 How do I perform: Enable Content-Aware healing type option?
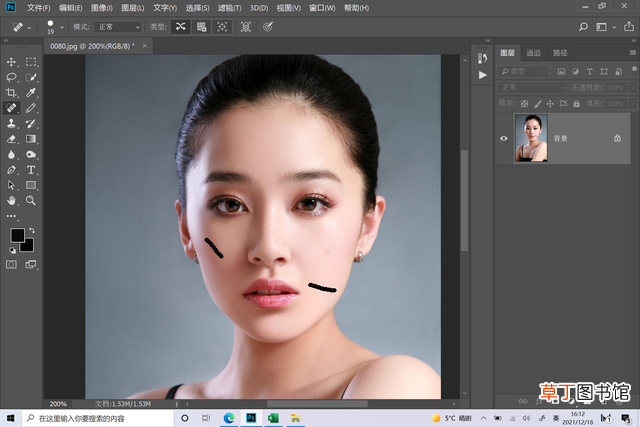[x=180, y=27]
